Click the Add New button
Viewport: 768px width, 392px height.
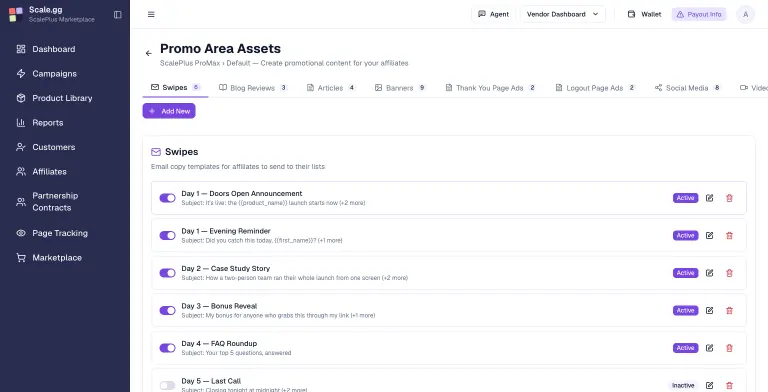[169, 111]
